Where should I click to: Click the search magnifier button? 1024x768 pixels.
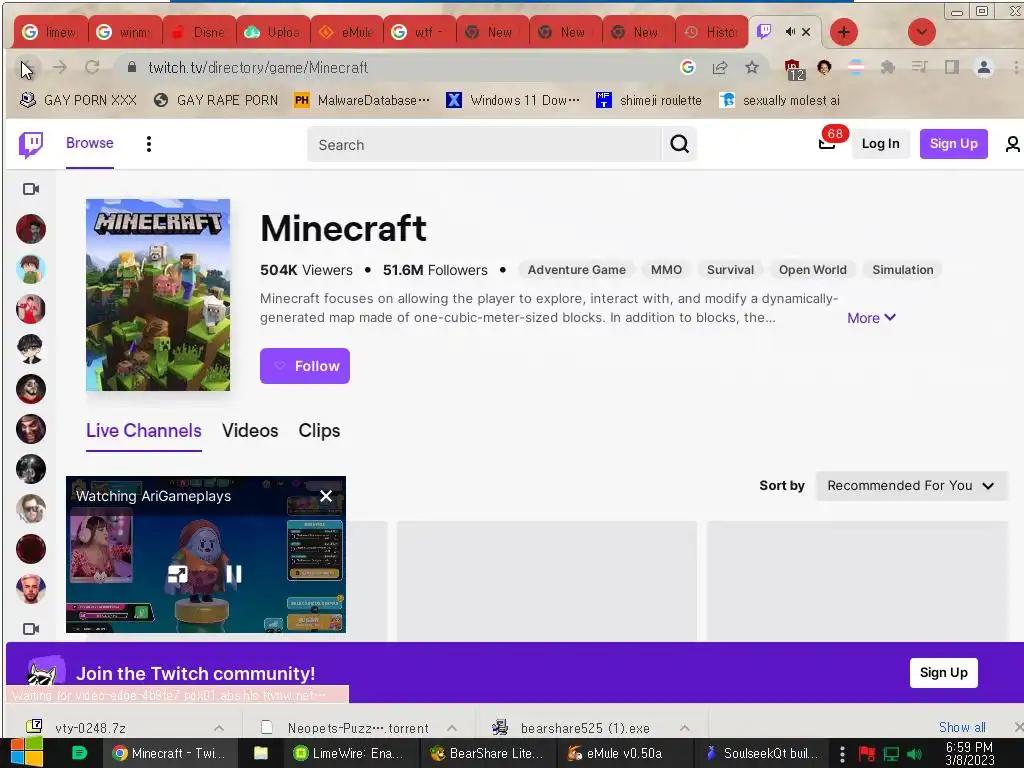pos(679,144)
